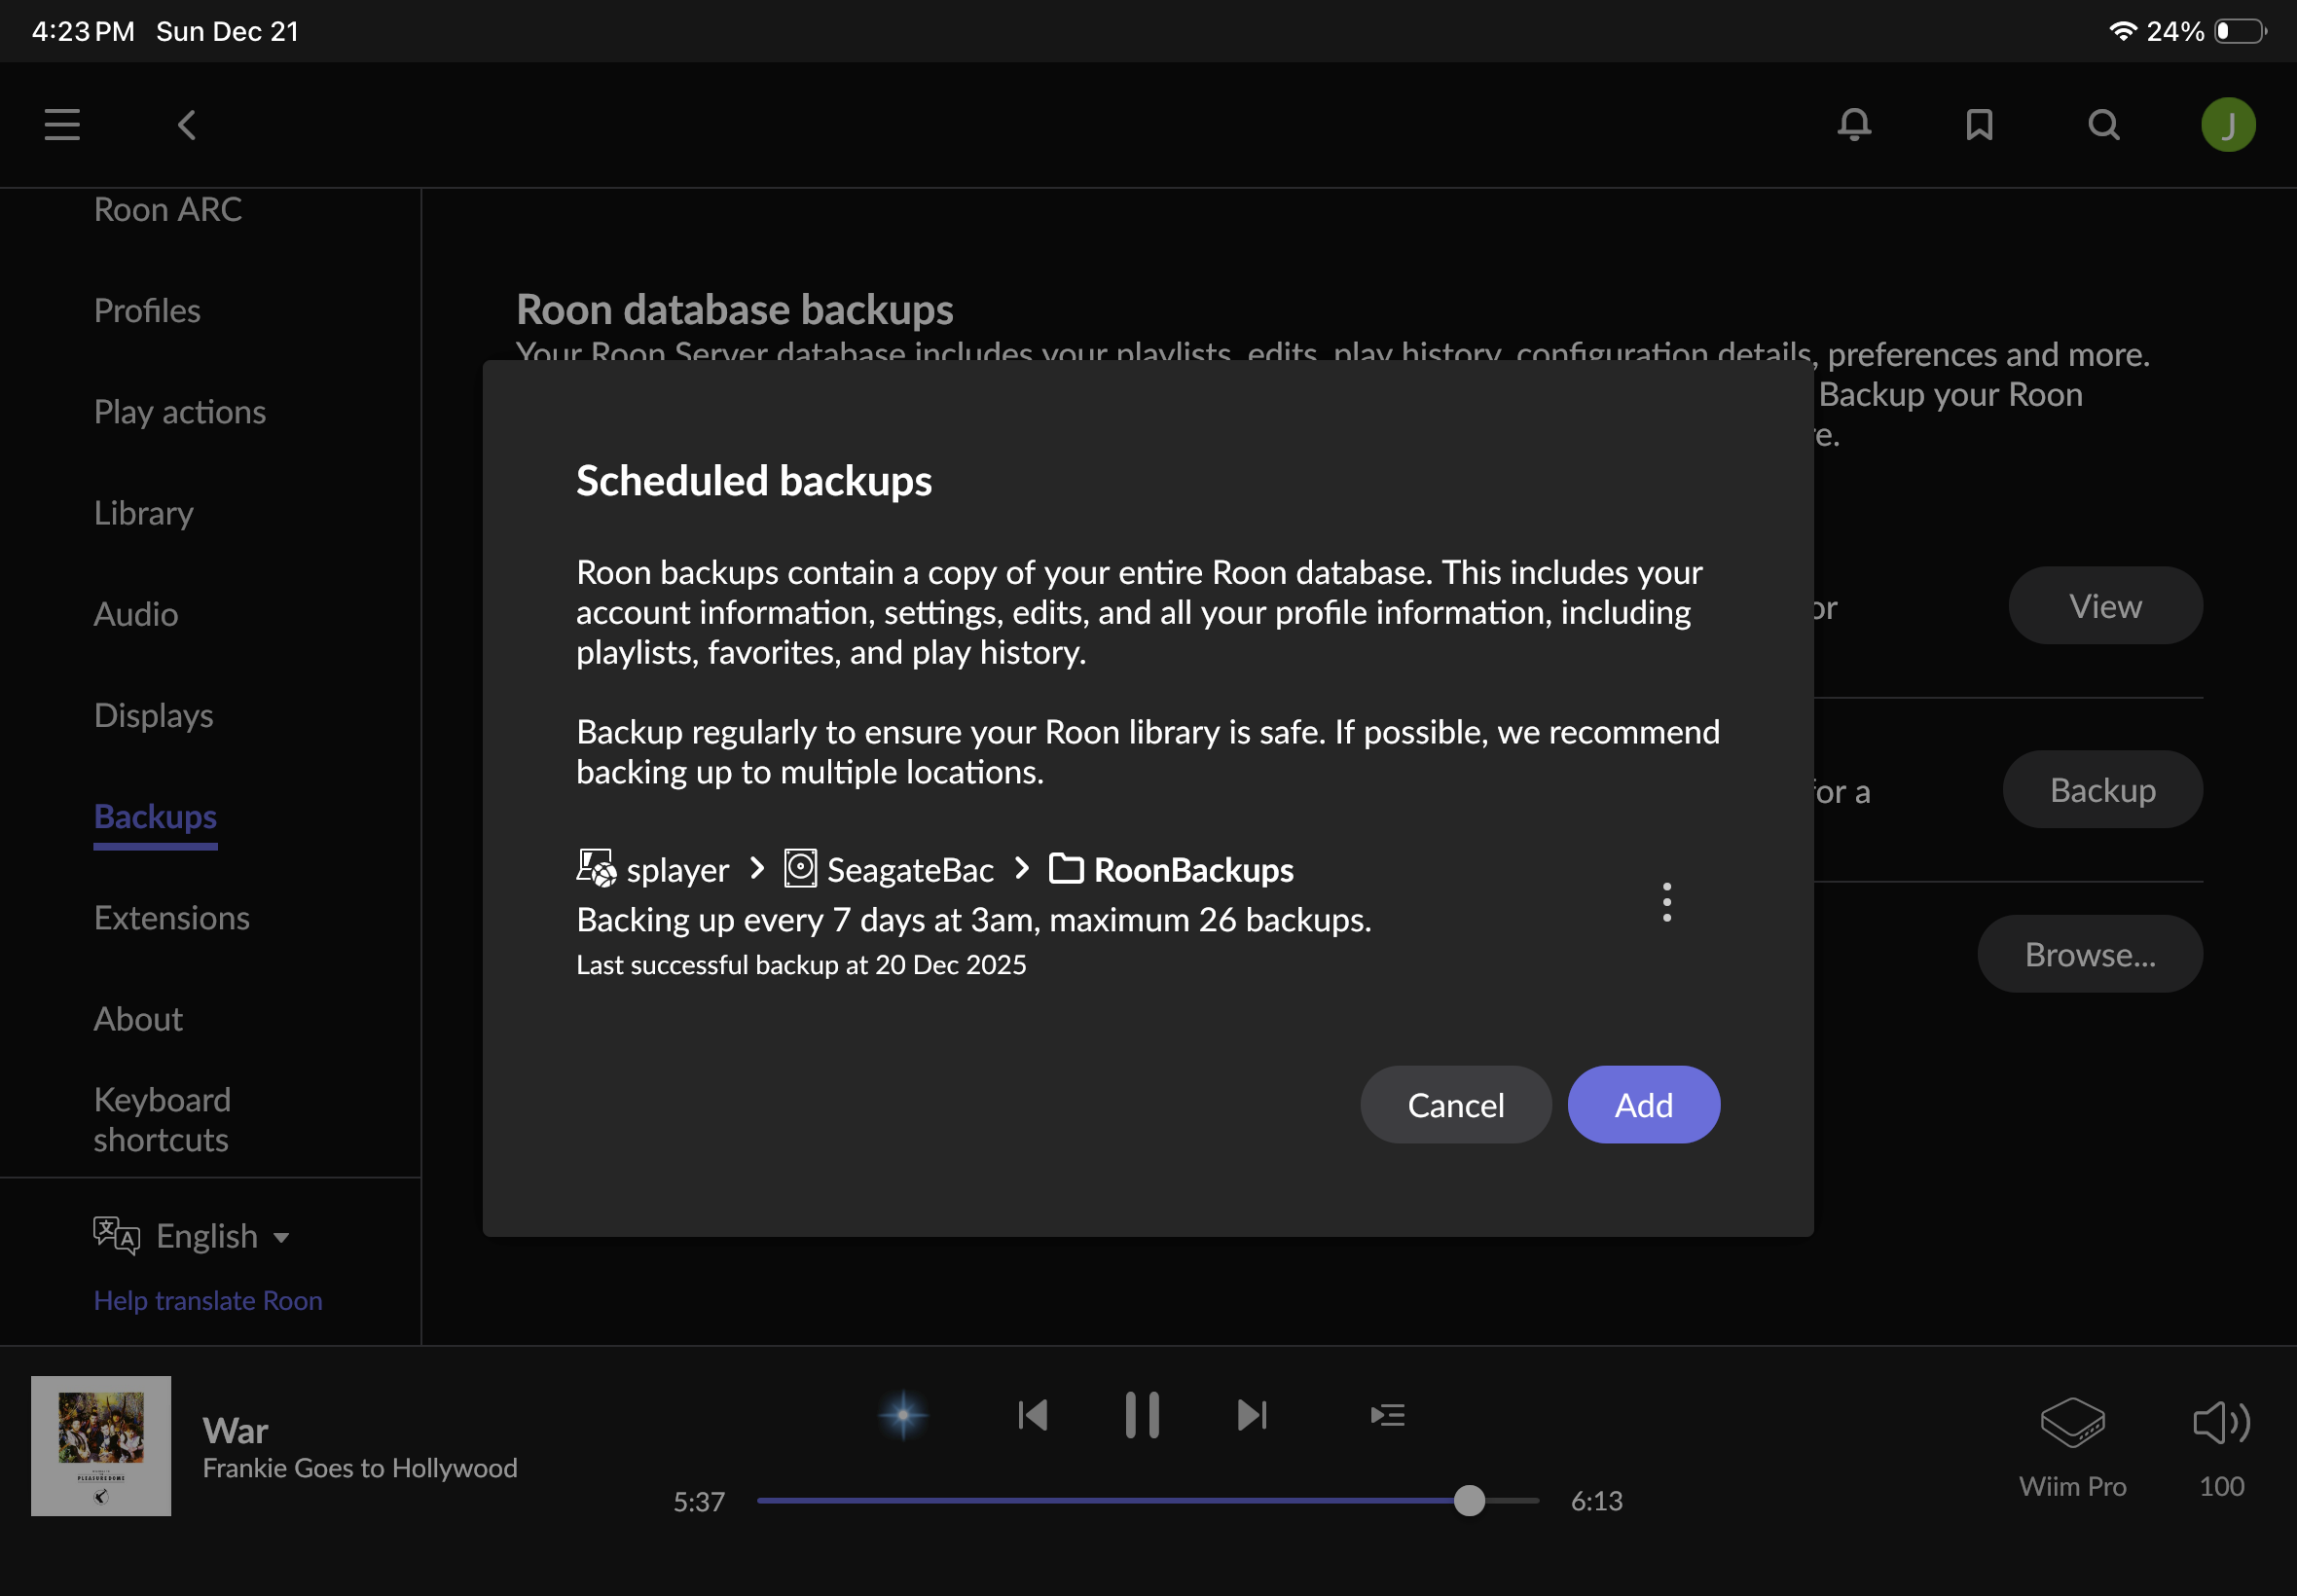
Task: Click the track progress slider handle
Action: (1469, 1501)
